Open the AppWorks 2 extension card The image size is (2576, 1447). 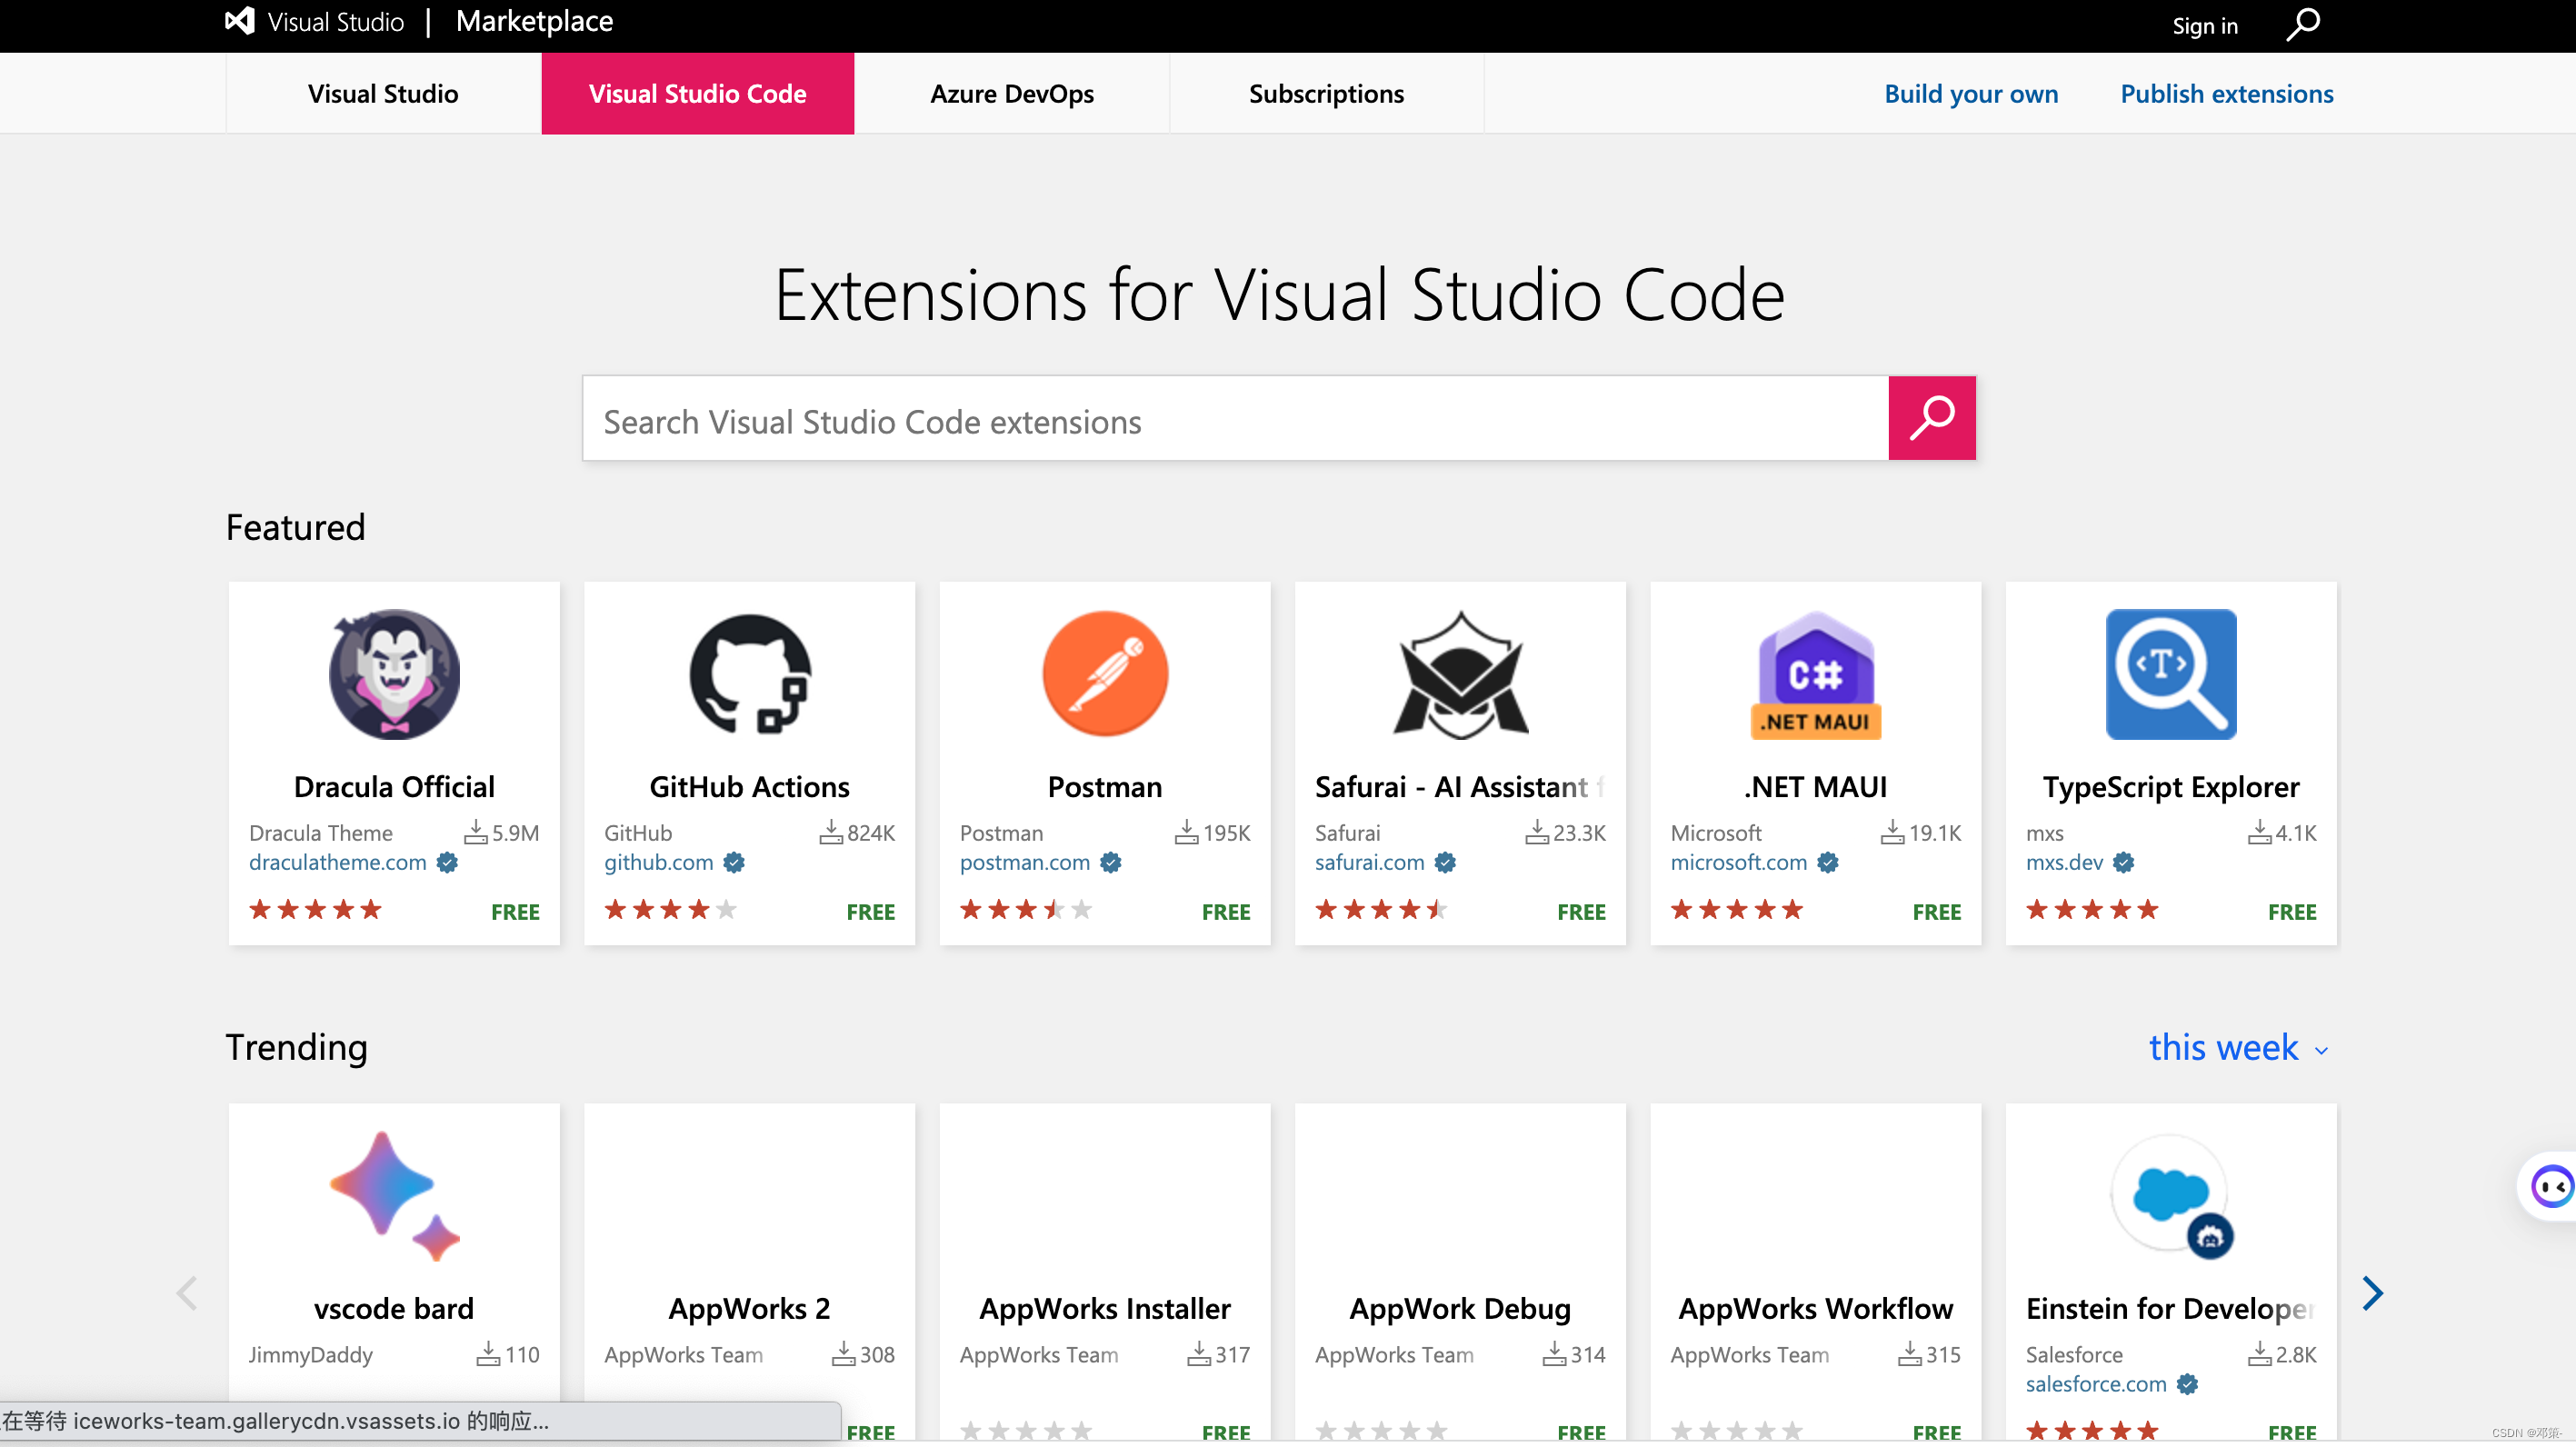point(749,1272)
